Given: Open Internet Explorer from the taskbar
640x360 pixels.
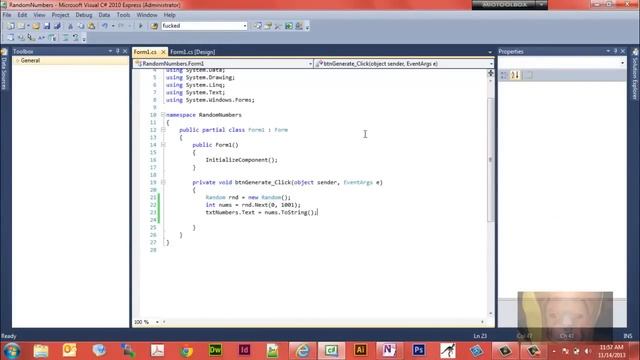Looking at the screenshot, I should click(x=302, y=350).
